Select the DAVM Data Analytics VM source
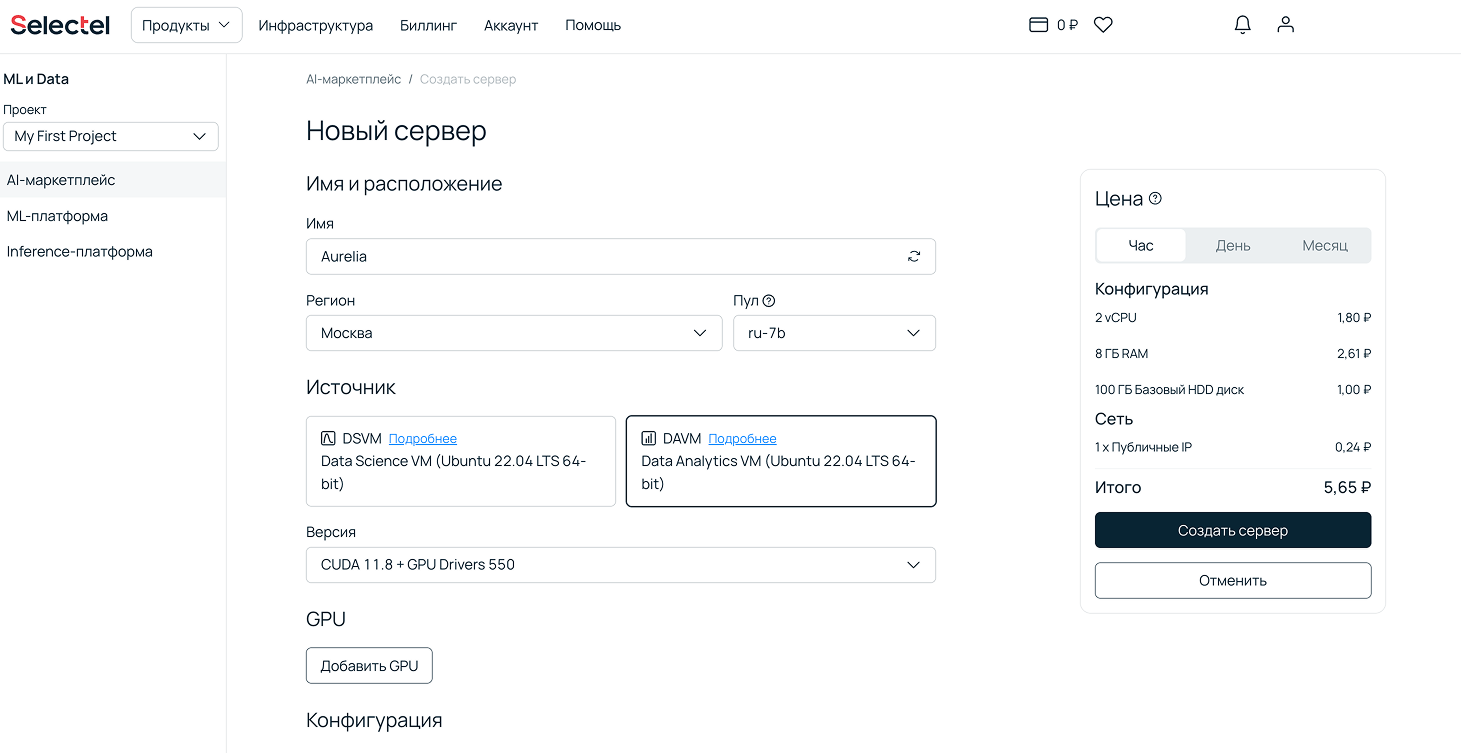Viewport: 1461px width, 753px height. click(x=780, y=461)
